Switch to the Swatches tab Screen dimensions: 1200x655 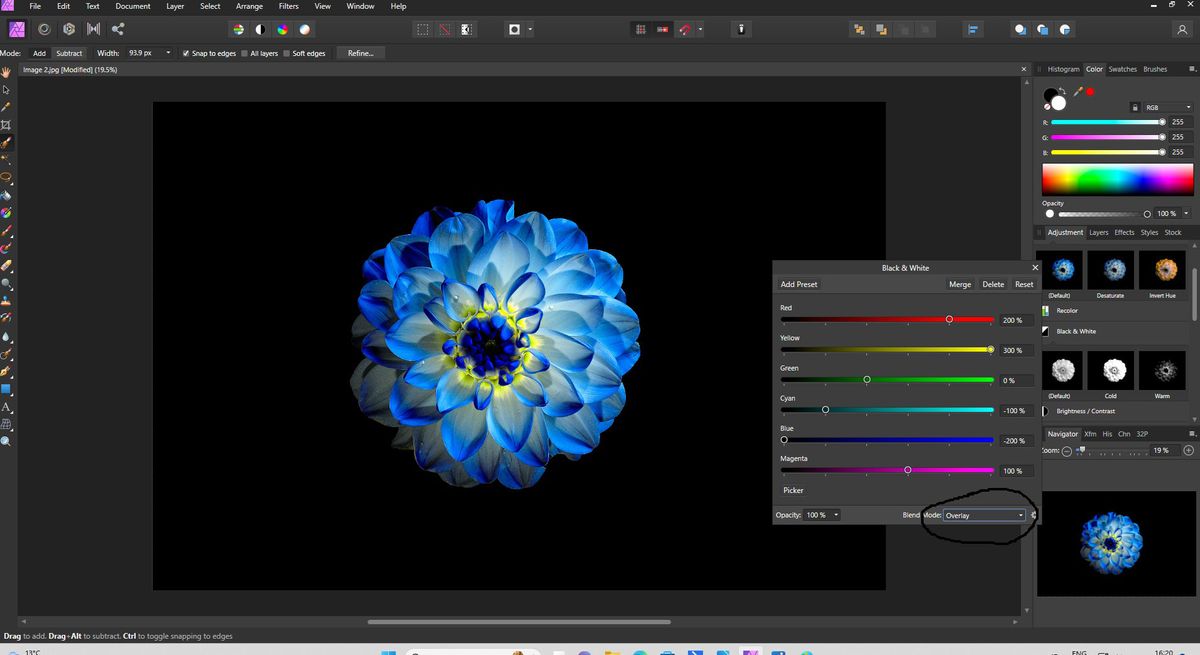(1122, 69)
